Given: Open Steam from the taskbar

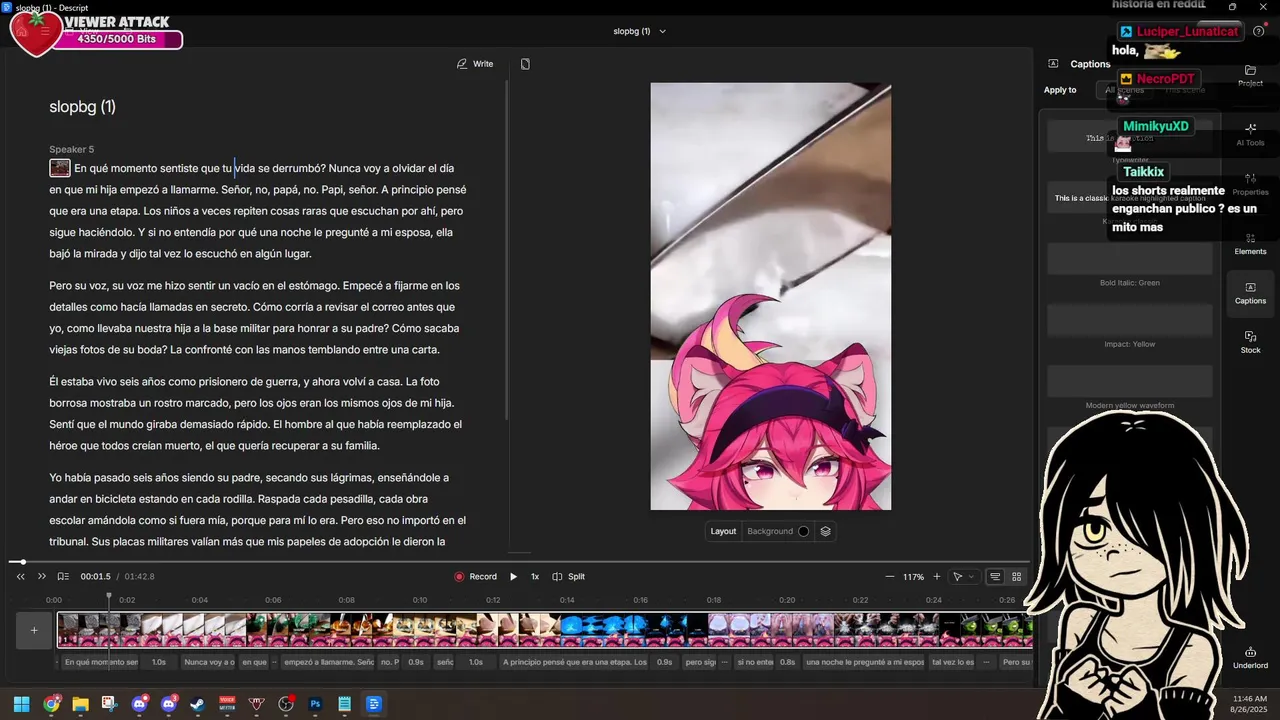Looking at the screenshot, I should click(198, 704).
